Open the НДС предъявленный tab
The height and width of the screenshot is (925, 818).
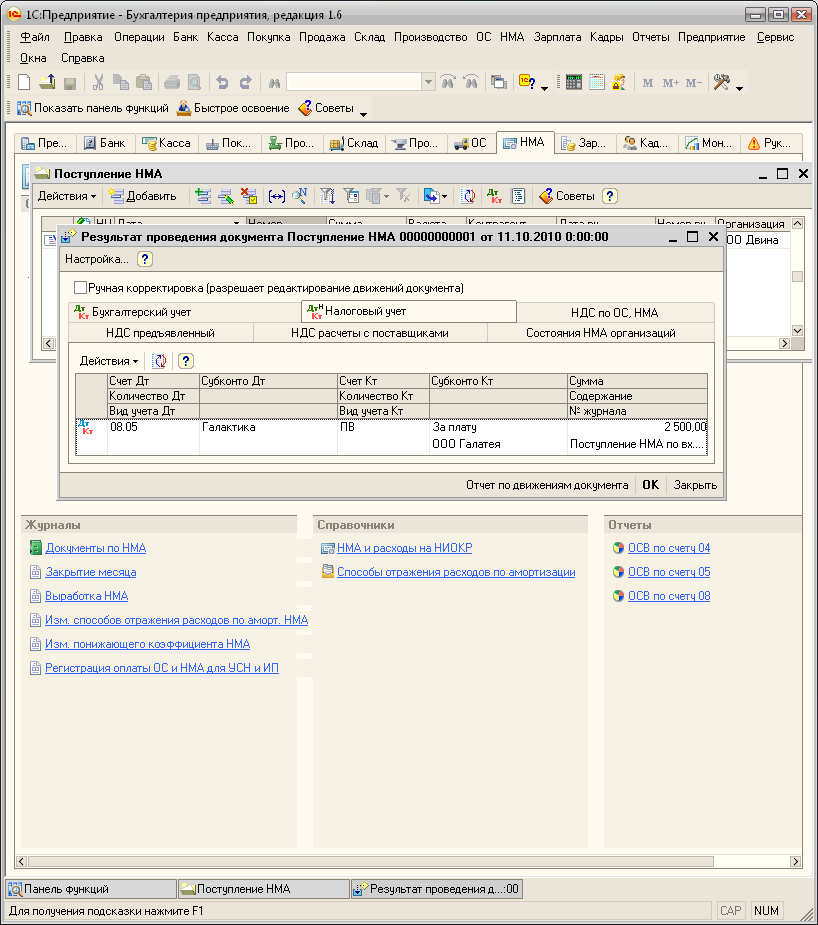click(x=160, y=333)
